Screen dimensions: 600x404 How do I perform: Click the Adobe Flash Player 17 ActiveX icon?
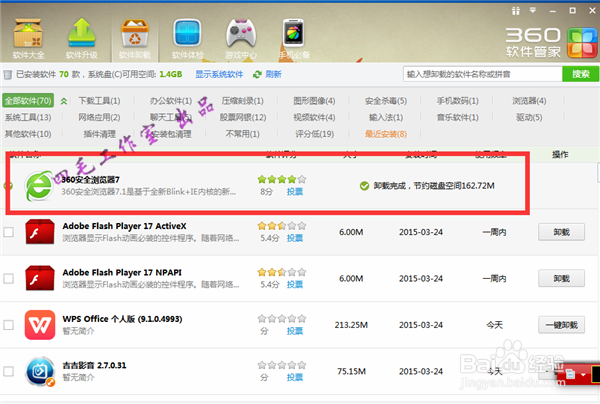point(40,232)
